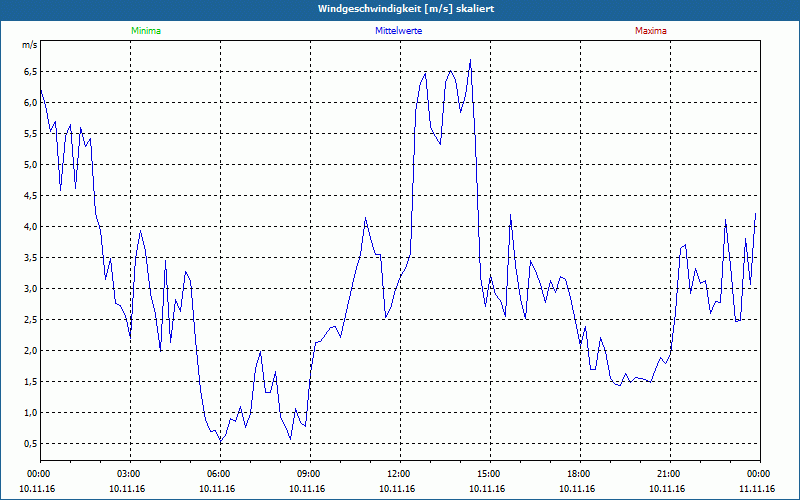Click the 6,5 y-axis value

31,72
